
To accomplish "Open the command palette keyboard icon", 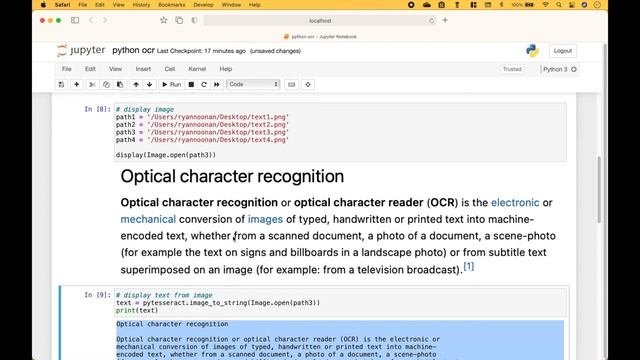I will (291, 84).
